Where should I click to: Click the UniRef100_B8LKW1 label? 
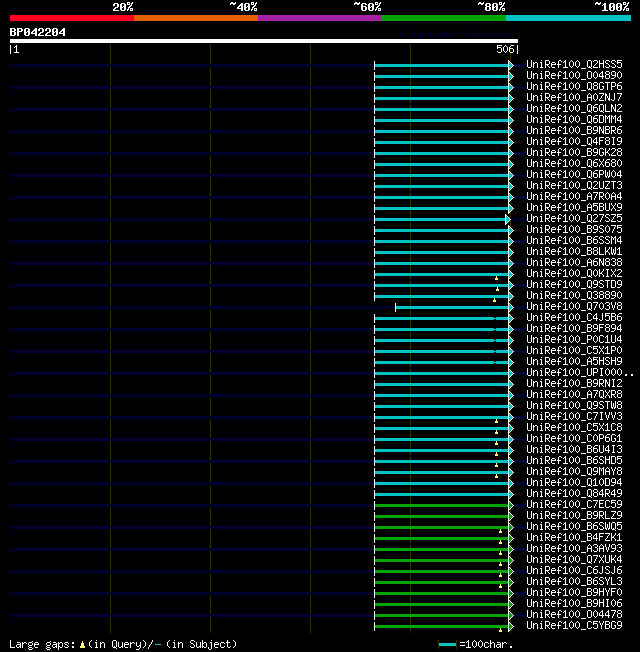click(574, 252)
